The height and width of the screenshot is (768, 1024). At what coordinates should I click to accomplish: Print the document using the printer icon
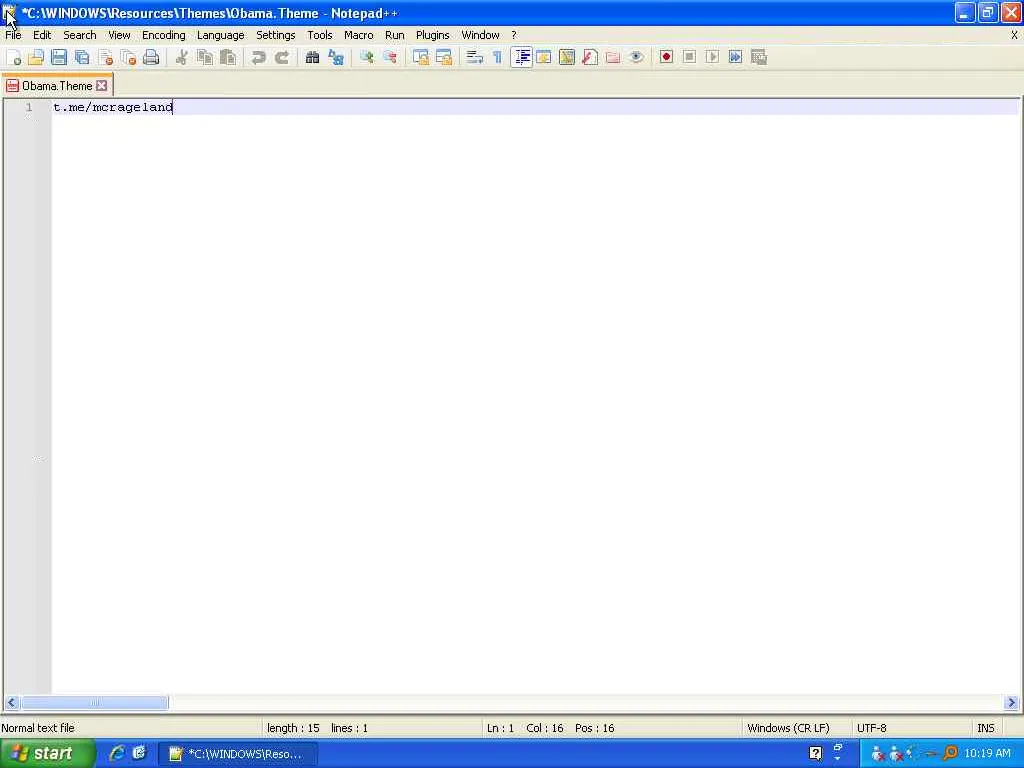tap(152, 57)
